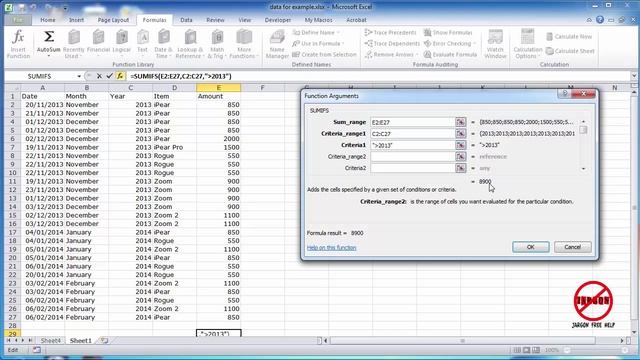Click the formula bar Cancel X icon
640x360 pixels.
click(x=99, y=76)
